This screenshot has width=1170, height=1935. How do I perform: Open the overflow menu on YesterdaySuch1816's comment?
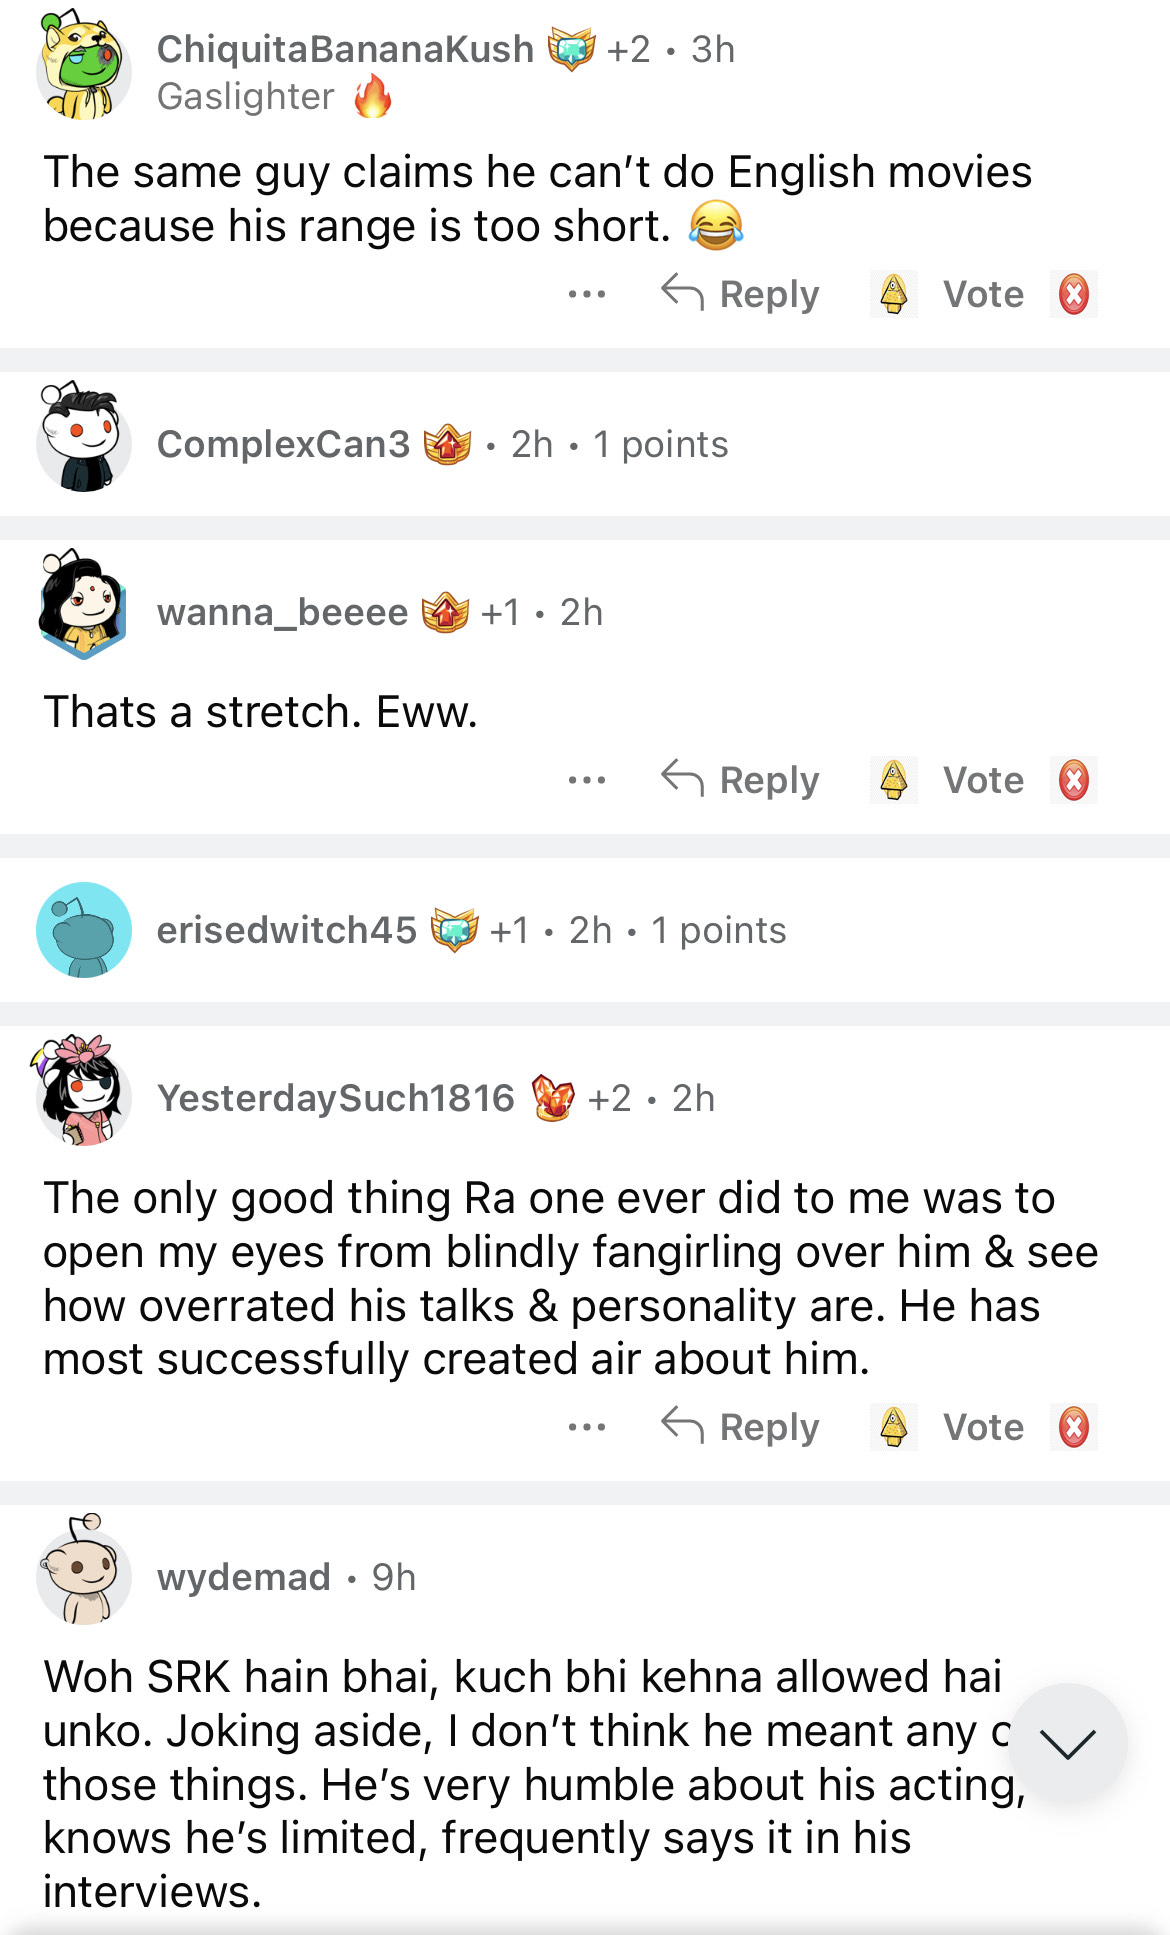click(x=586, y=1427)
